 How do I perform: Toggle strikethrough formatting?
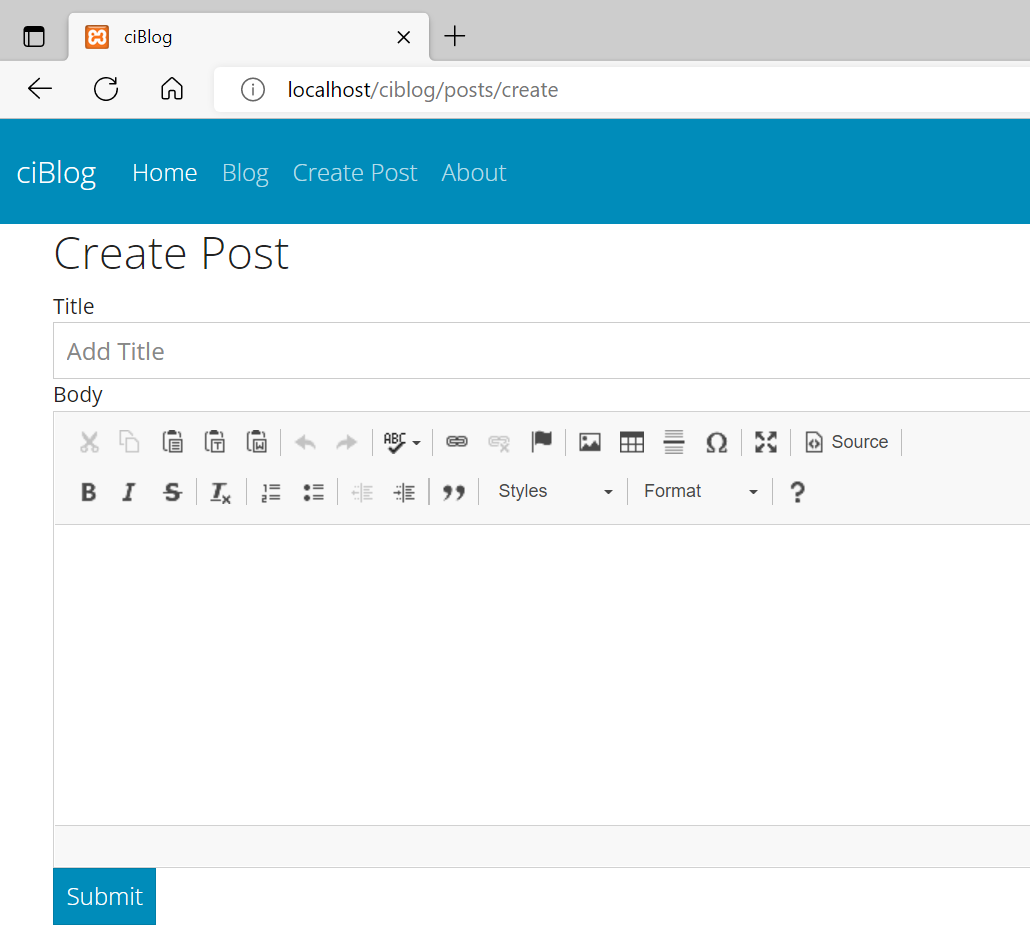[172, 492]
